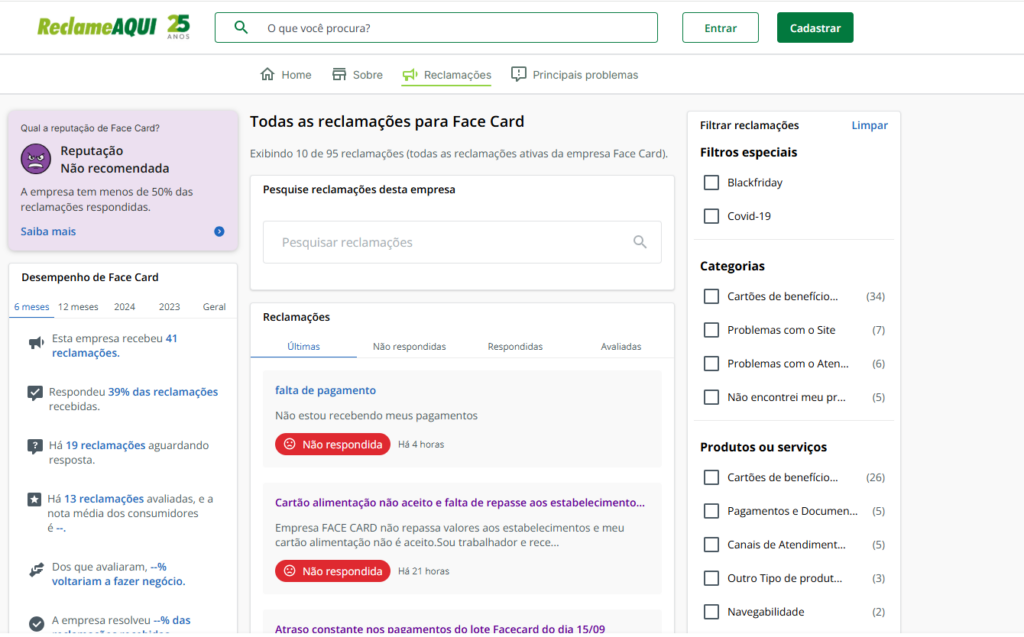
Task: Select the 12 meses performance tab
Action: 78,306
